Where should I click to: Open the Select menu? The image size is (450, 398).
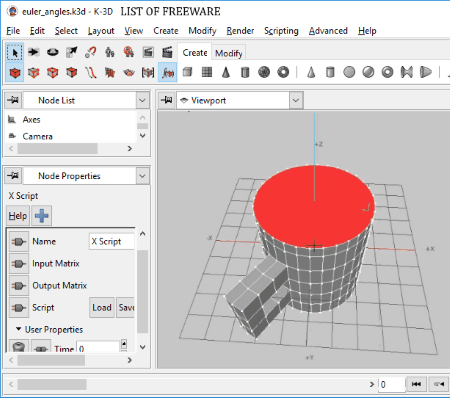pyautogui.click(x=66, y=31)
